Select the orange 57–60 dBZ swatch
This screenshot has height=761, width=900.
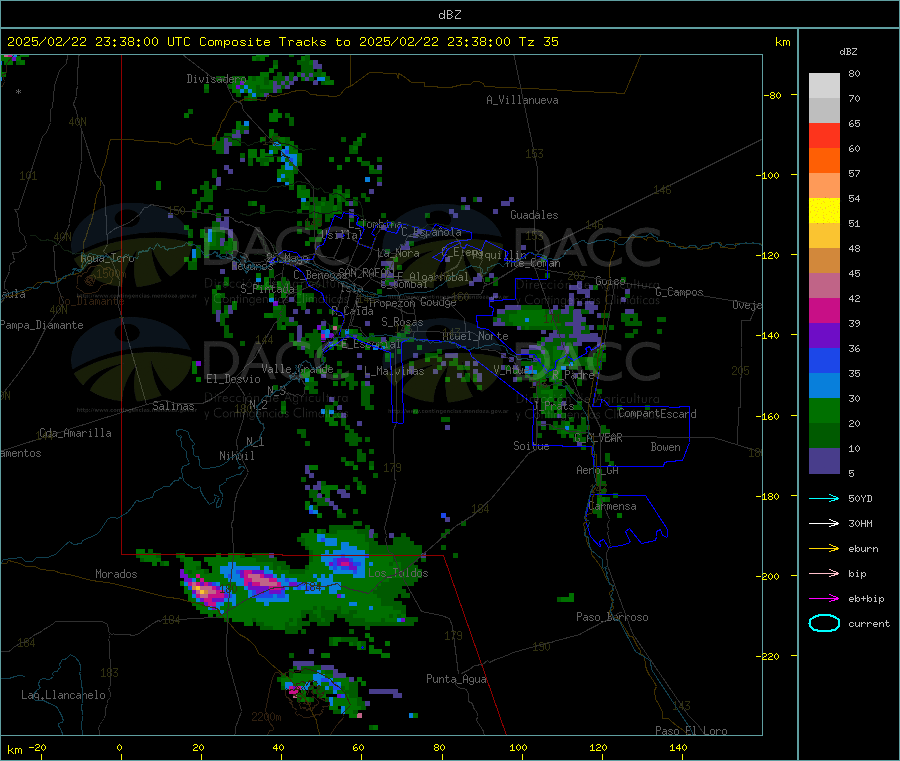pos(824,161)
